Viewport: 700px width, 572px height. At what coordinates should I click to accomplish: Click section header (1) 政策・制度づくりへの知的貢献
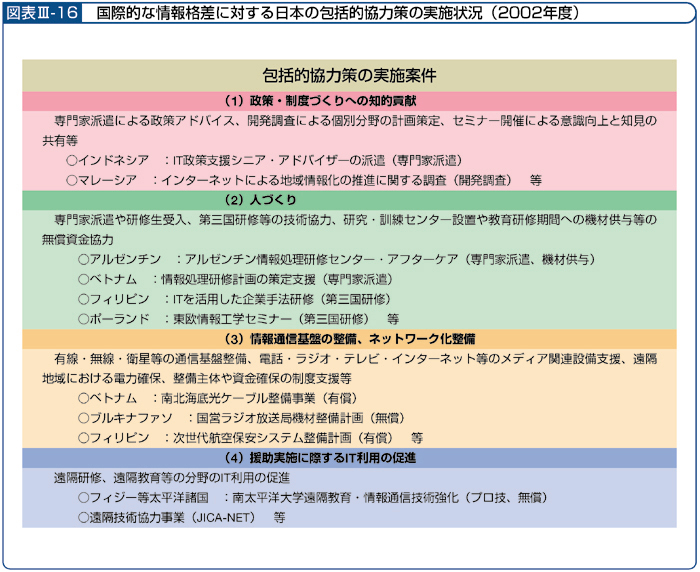pyautogui.click(x=320, y=101)
